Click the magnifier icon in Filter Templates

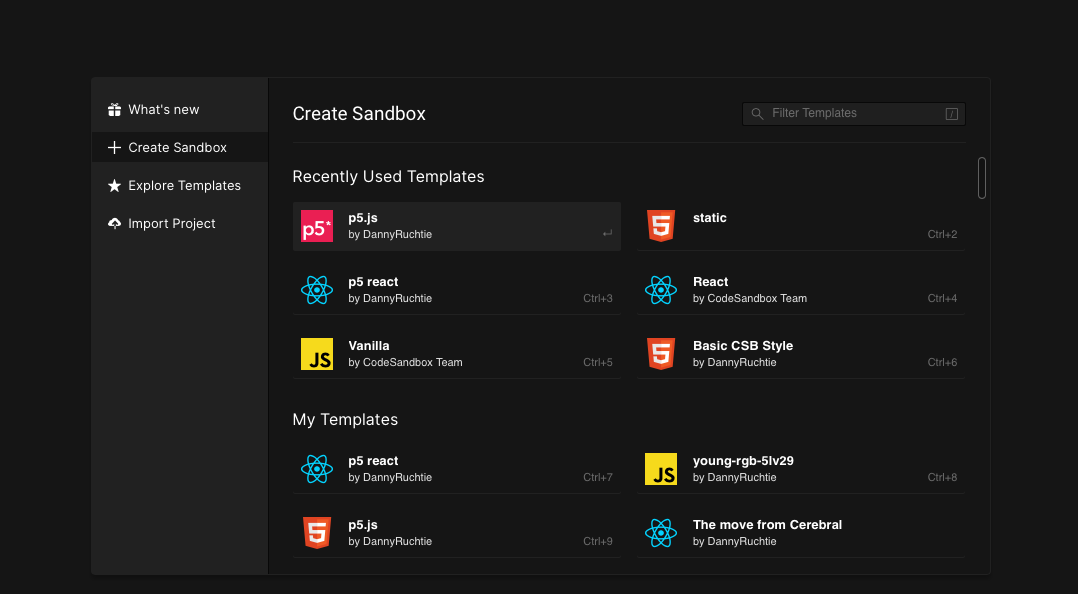757,113
